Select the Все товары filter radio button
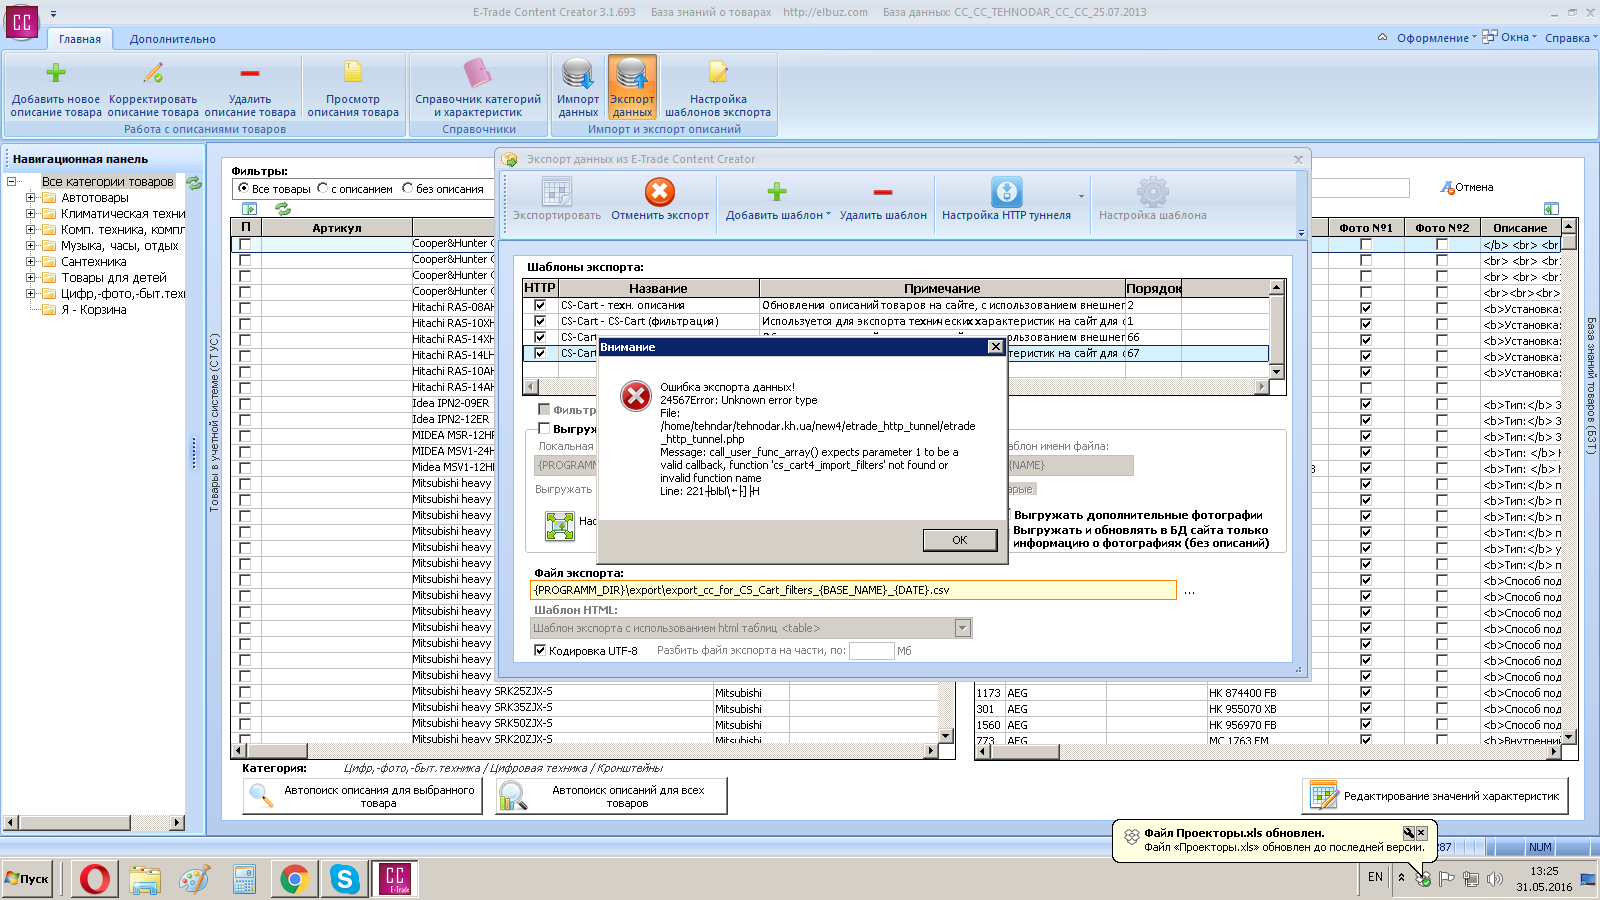Screen dimensions: 1600x900 [x=243, y=188]
